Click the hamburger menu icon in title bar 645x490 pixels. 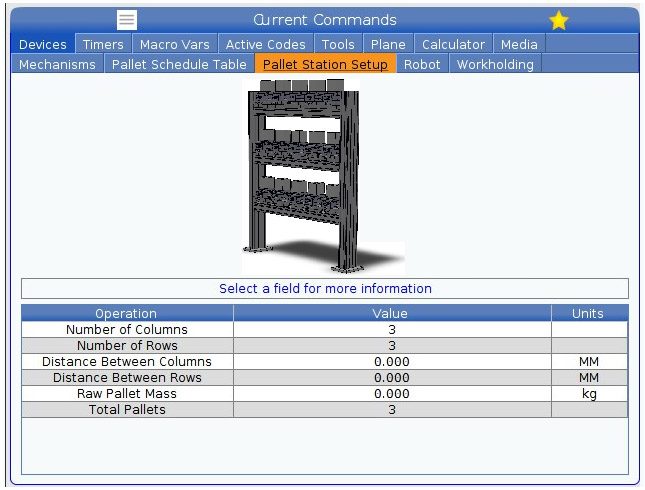[x=127, y=20]
